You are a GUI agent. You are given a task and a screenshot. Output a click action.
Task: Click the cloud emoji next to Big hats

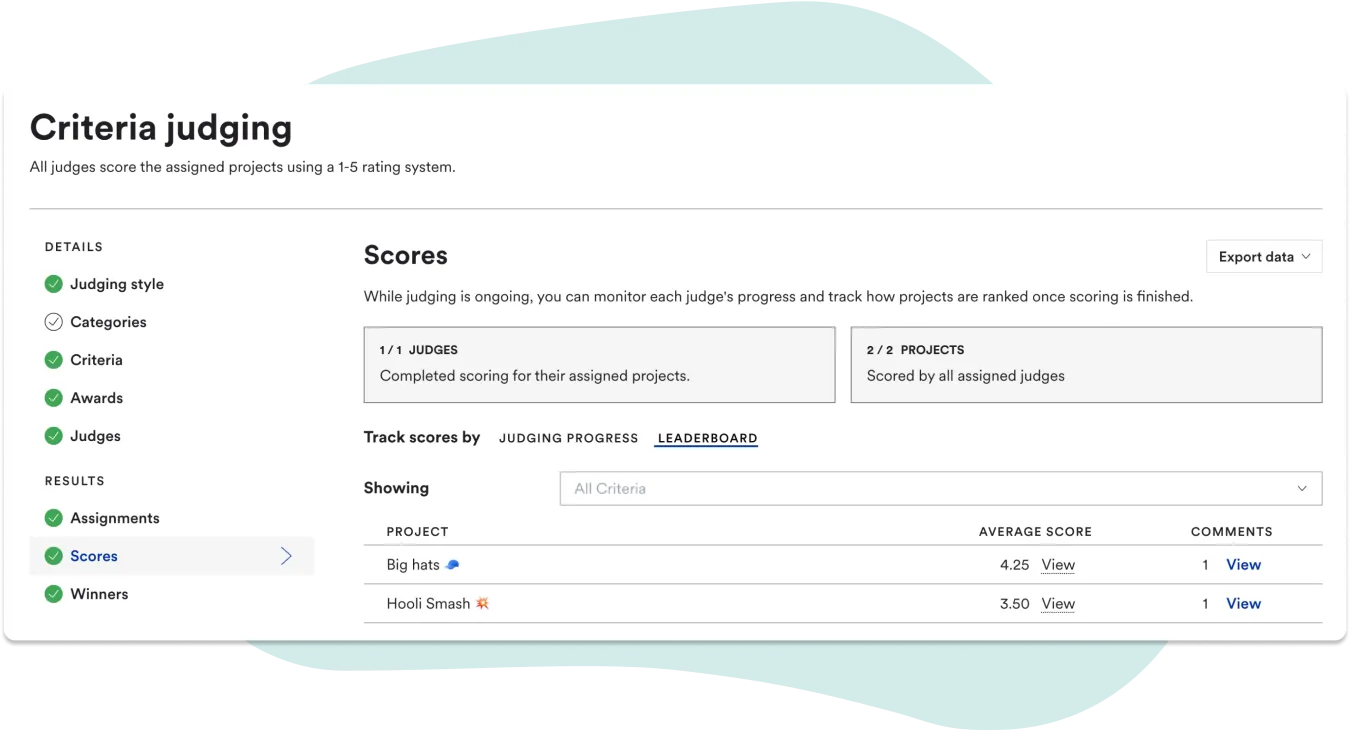[x=451, y=564]
